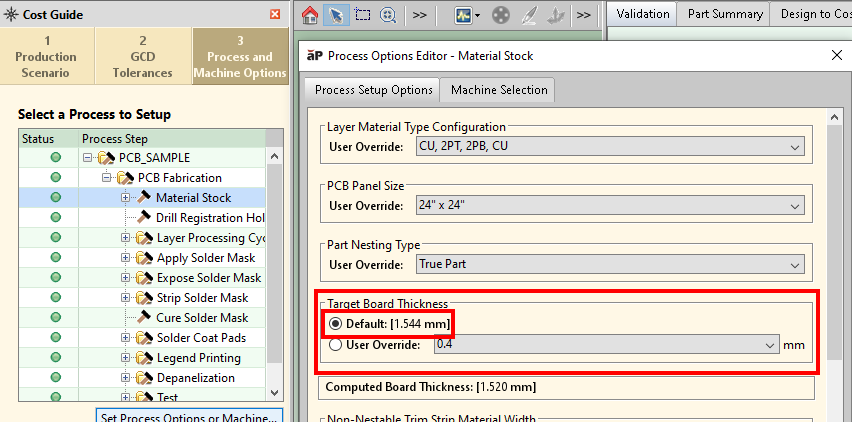Click the Apply Solder Mask folder icon
The width and height of the screenshot is (852, 422).
145,258
